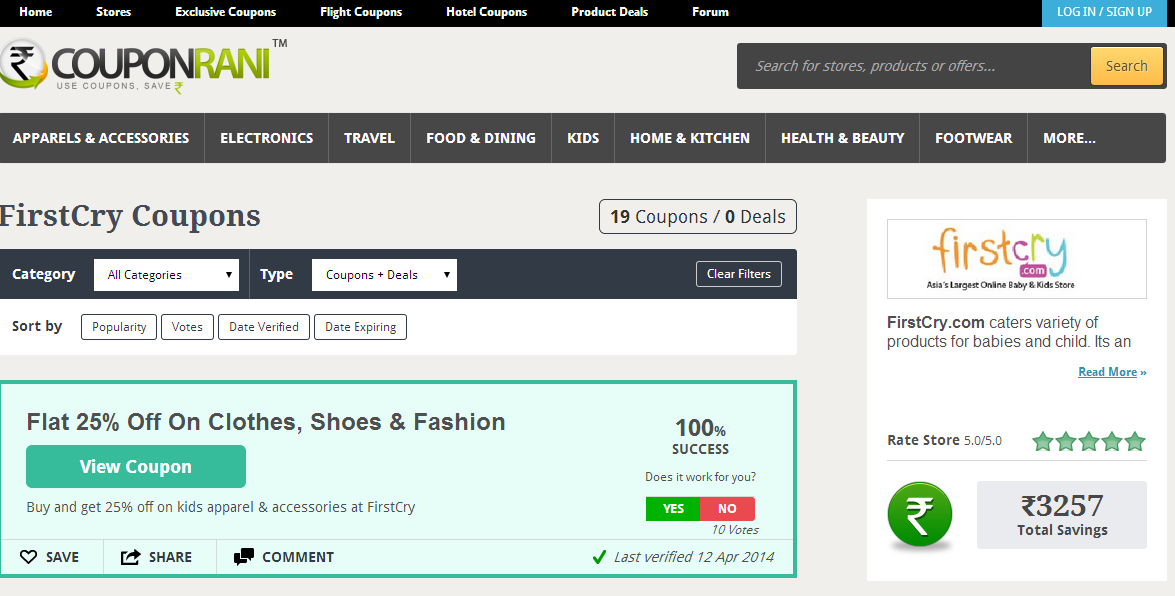Rate the store five stars

click(x=1134, y=441)
